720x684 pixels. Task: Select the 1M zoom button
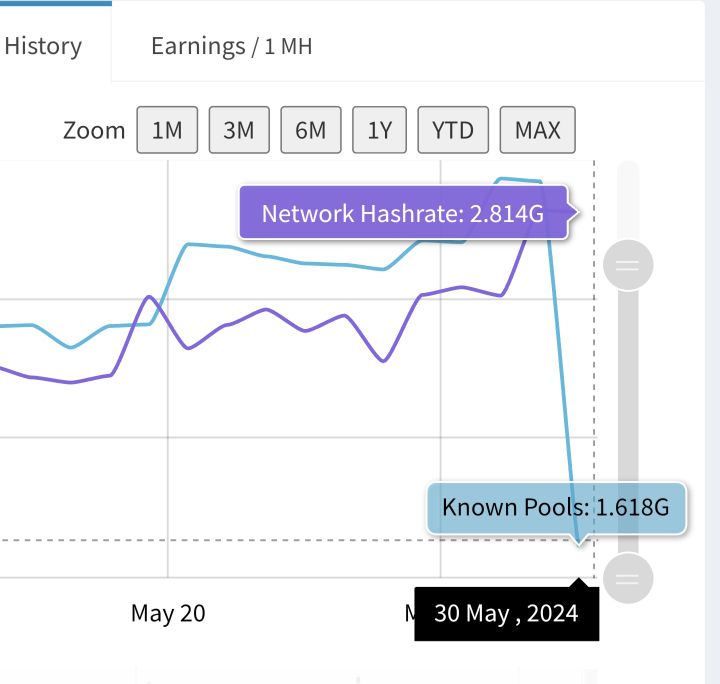point(167,130)
